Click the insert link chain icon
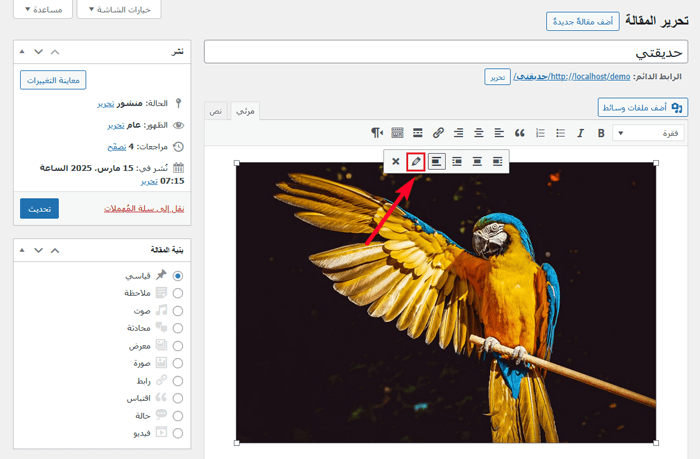This screenshot has height=459, width=700. coord(438,133)
